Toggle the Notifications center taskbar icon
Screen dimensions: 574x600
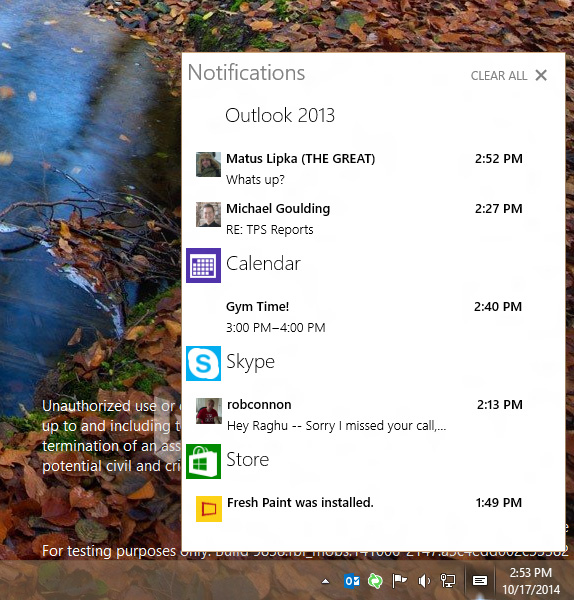[479, 581]
